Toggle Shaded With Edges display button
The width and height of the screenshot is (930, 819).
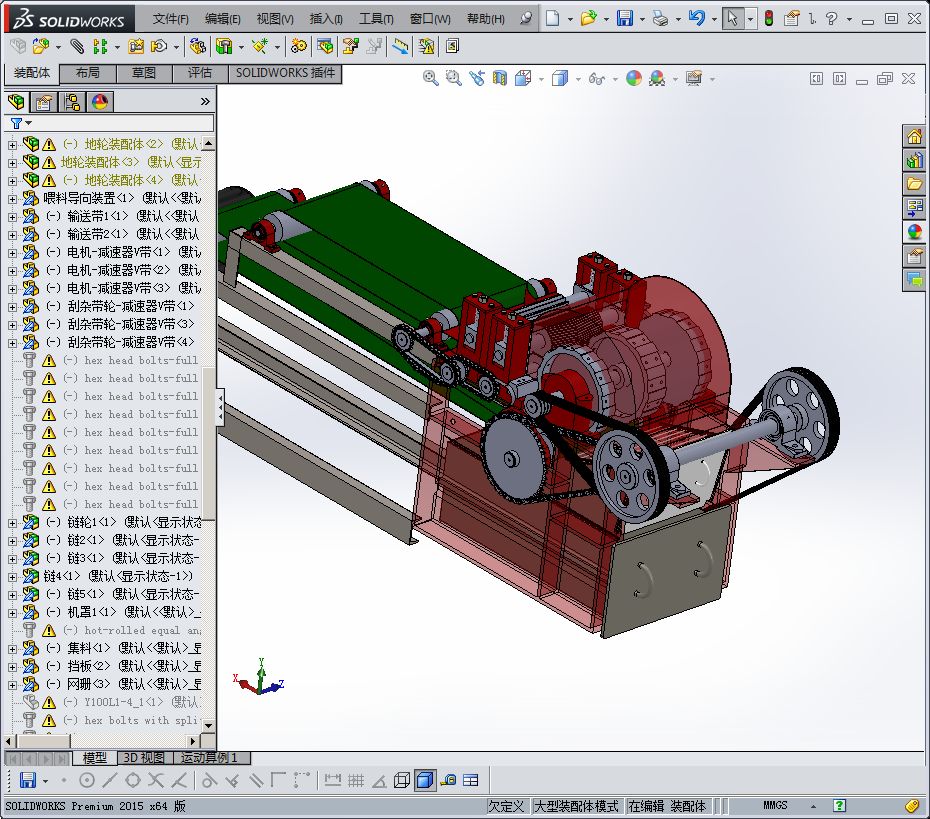425,780
